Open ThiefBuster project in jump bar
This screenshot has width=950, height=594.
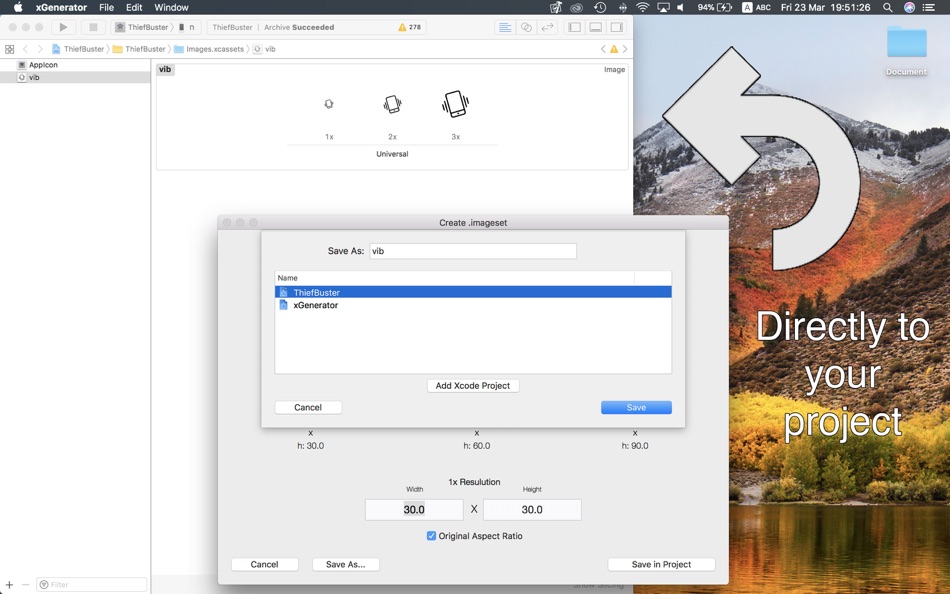(x=78, y=49)
